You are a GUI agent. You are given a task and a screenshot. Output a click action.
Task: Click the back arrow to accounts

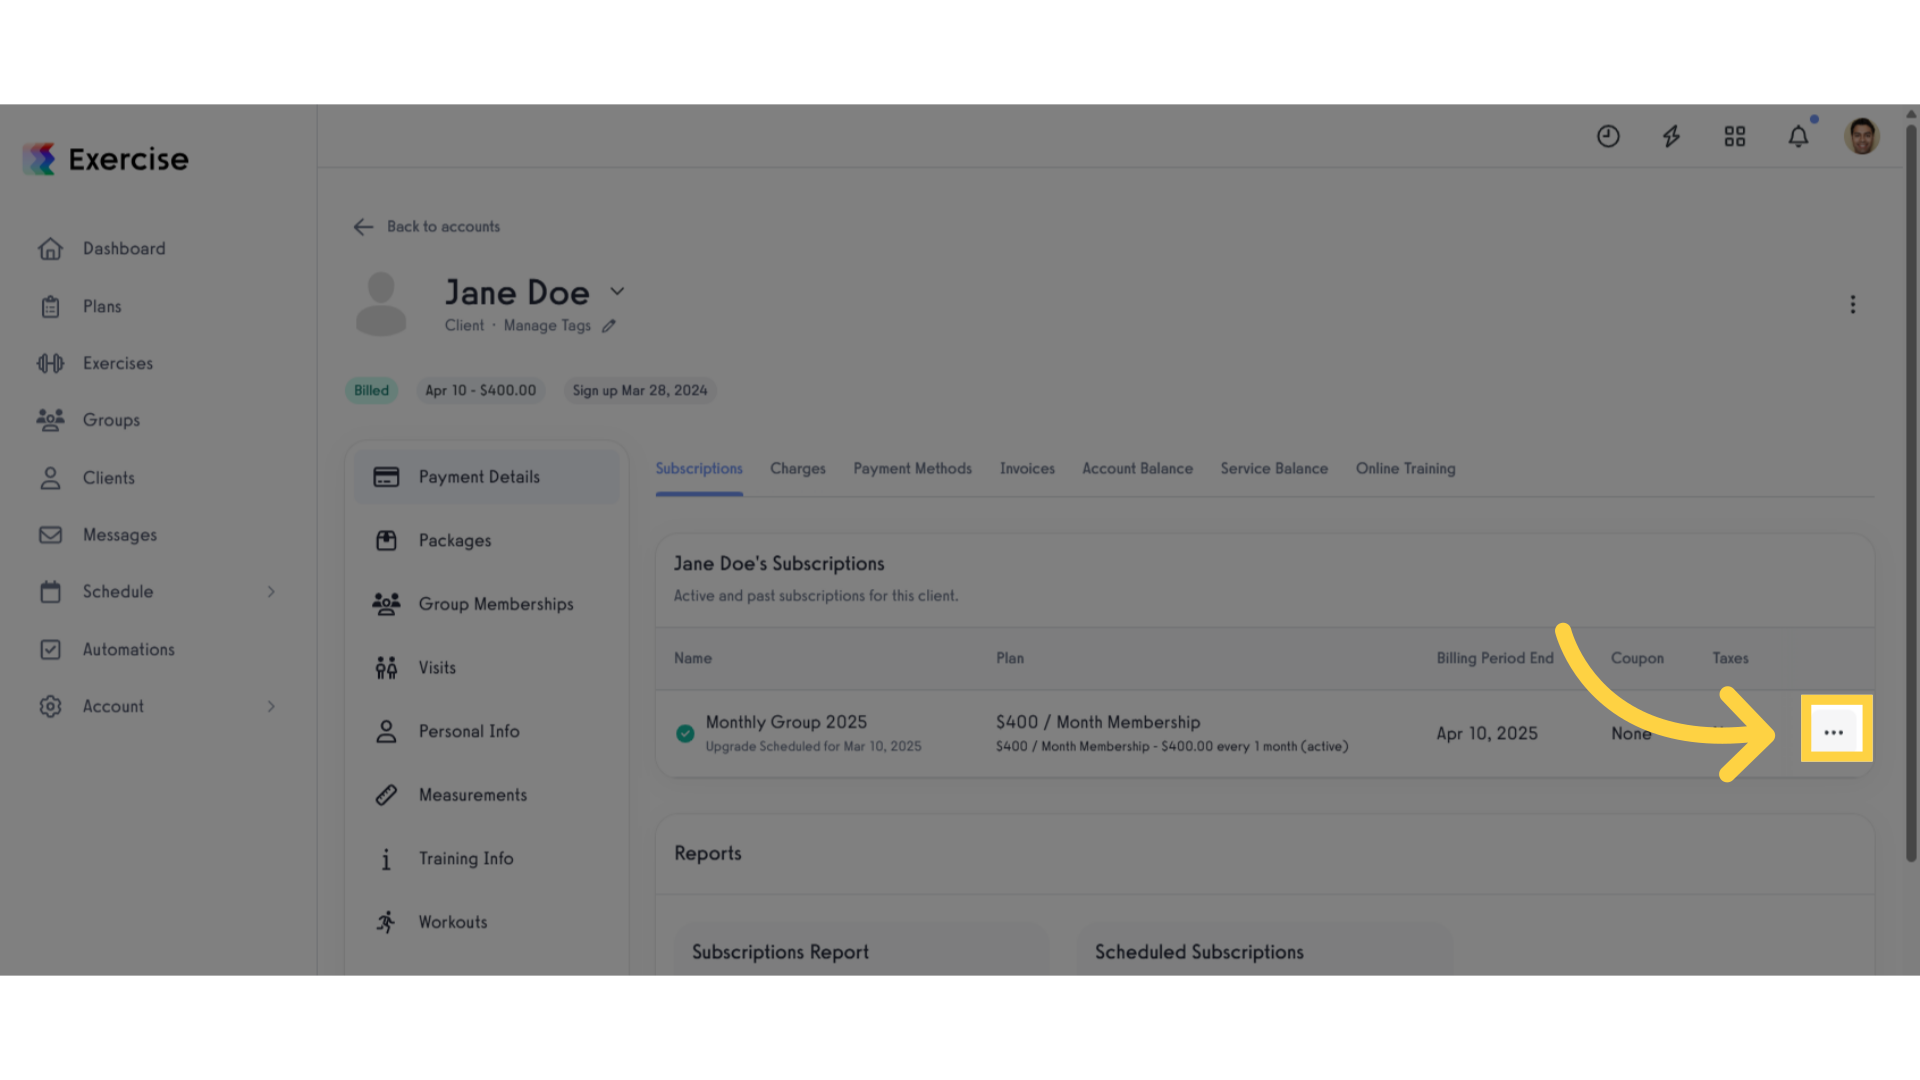[x=363, y=227]
